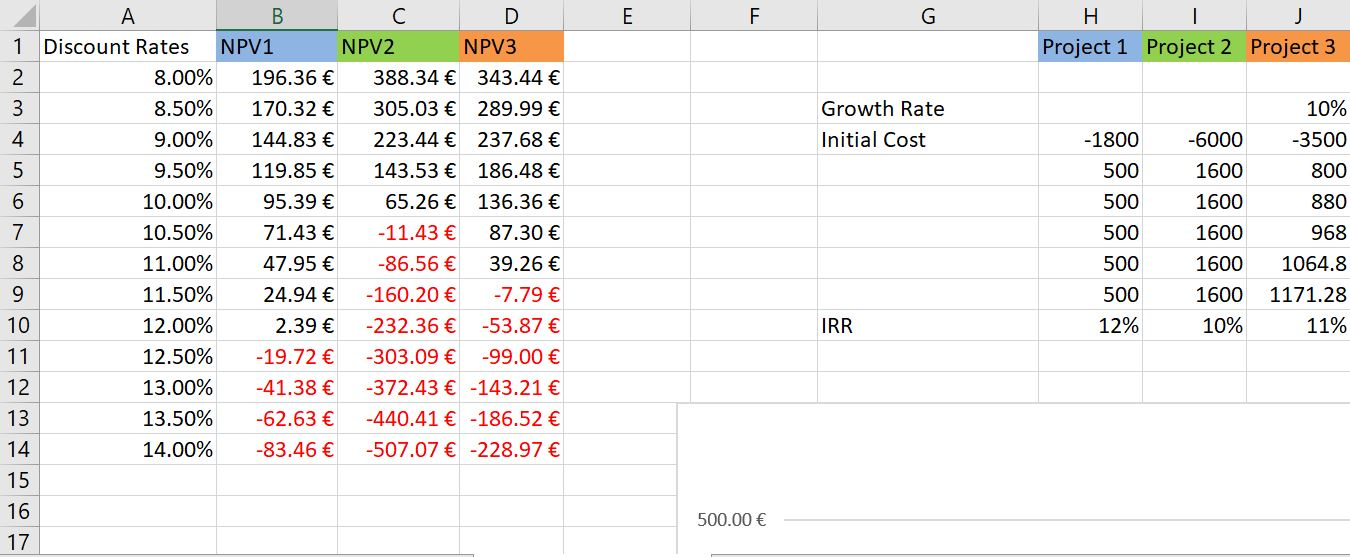Select column J header
Image resolution: width=1350 pixels, height=557 pixels.
(x=1298, y=15)
